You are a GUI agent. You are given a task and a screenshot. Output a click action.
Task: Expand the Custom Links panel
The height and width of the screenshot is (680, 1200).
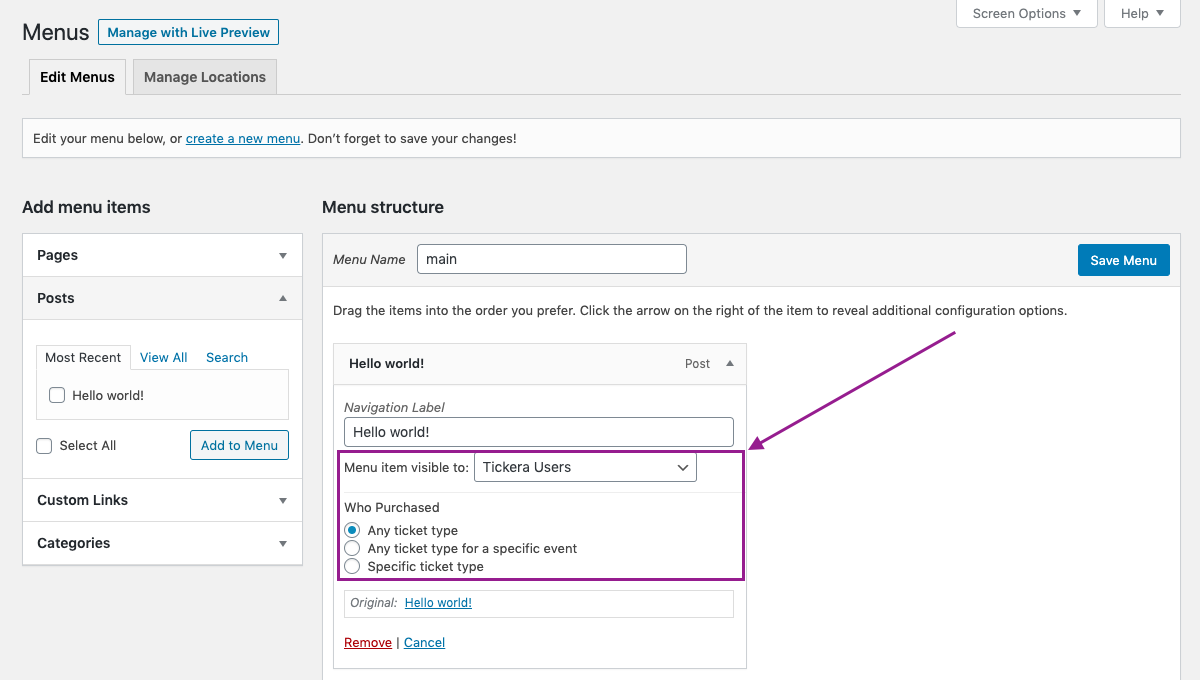coord(283,501)
